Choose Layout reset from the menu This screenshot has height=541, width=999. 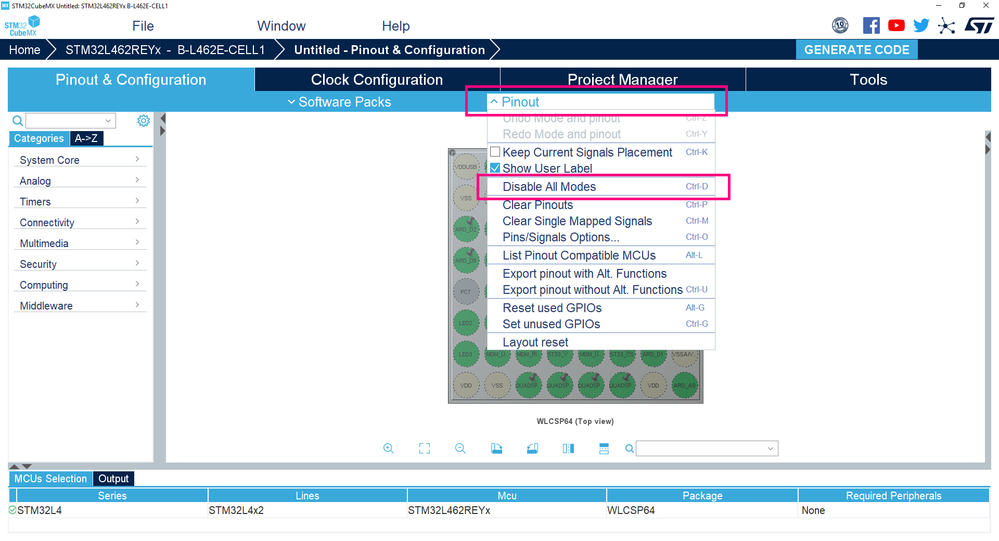600,342
